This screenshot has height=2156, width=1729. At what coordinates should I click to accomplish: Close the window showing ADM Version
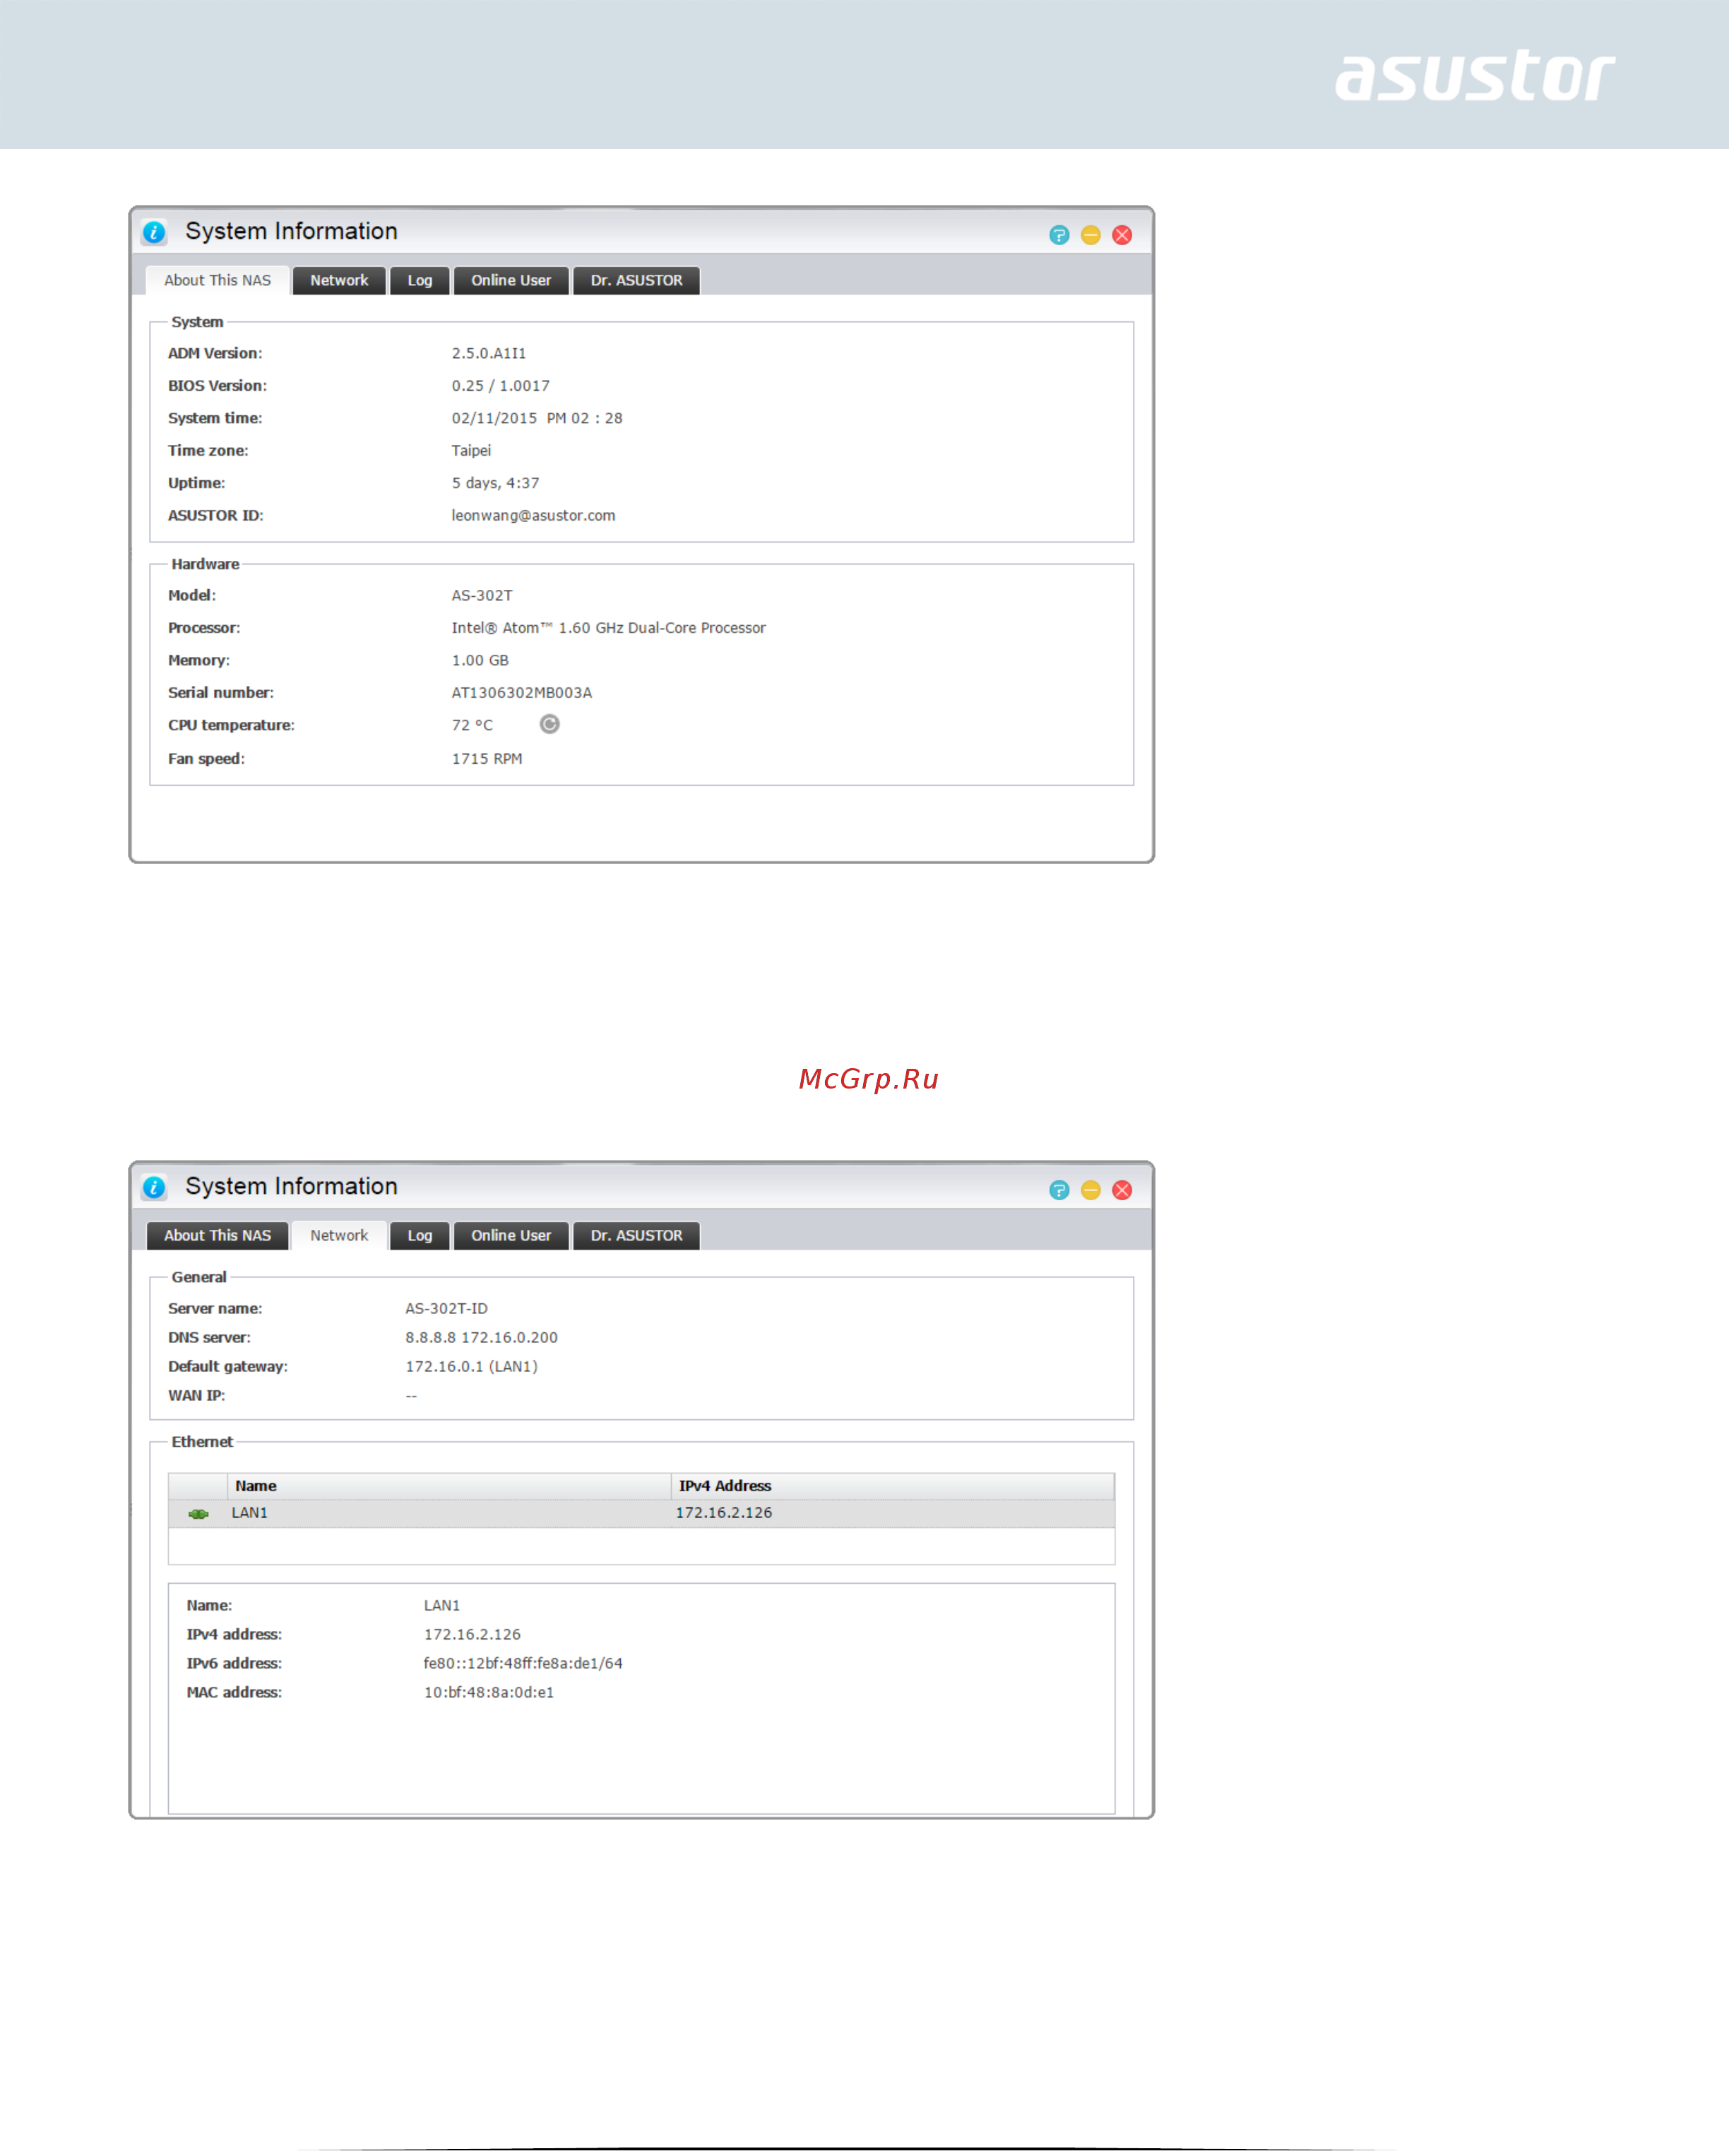click(x=1122, y=235)
